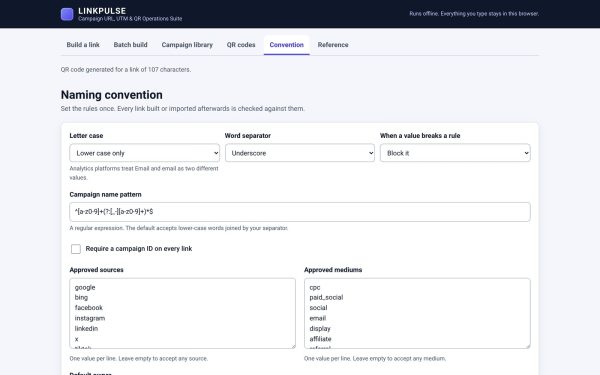Enable 'Require a campaign ID on every link'
This screenshot has height=375, width=600.
point(76,249)
